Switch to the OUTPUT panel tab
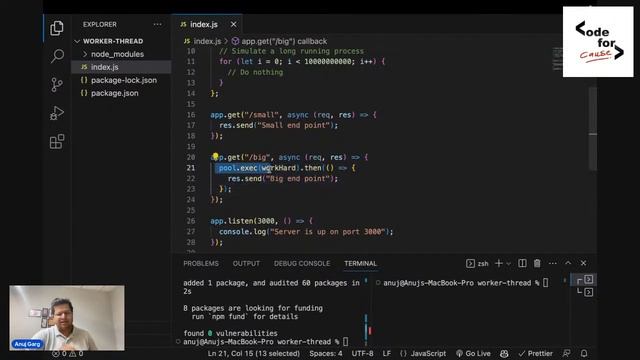 pos(246,264)
